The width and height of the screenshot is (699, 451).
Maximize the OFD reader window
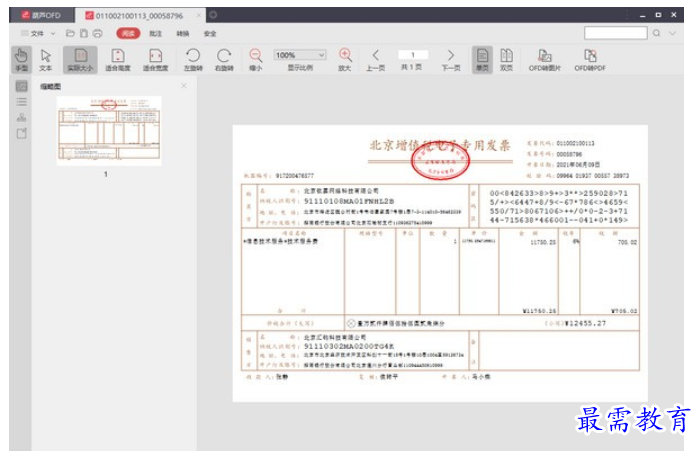pos(658,15)
